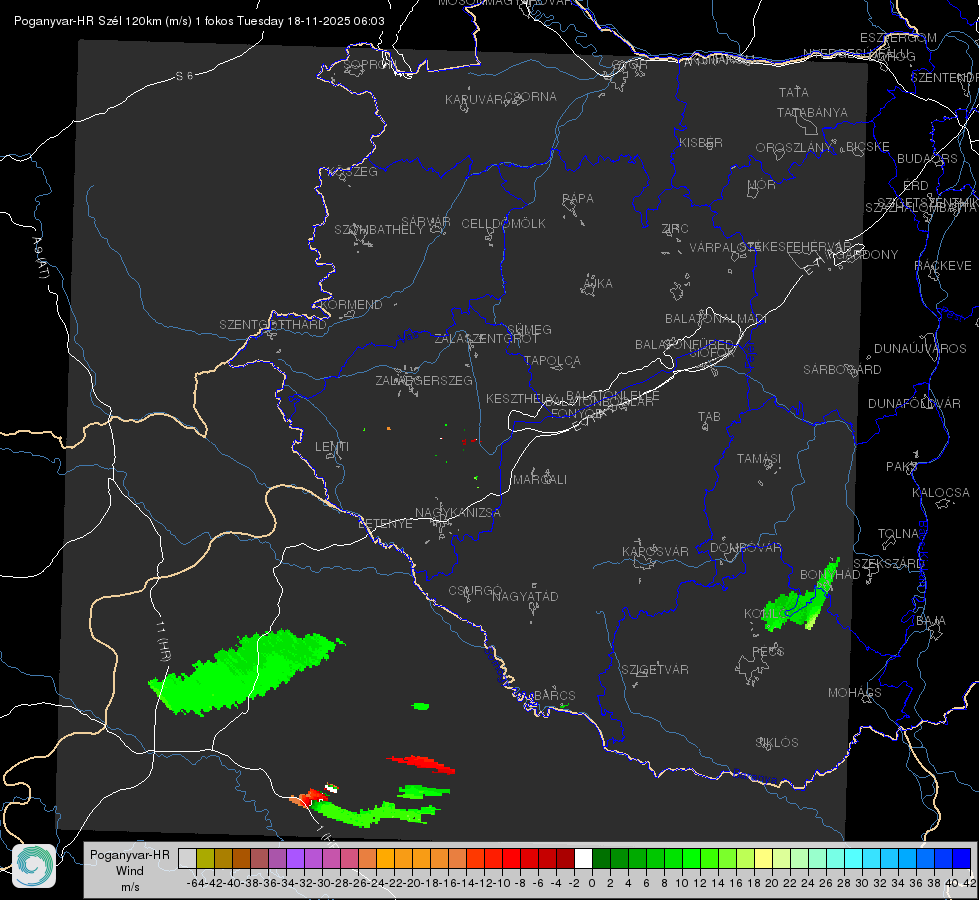
Task: Select the dark green swatch between 0 and 2
Action: [601, 858]
